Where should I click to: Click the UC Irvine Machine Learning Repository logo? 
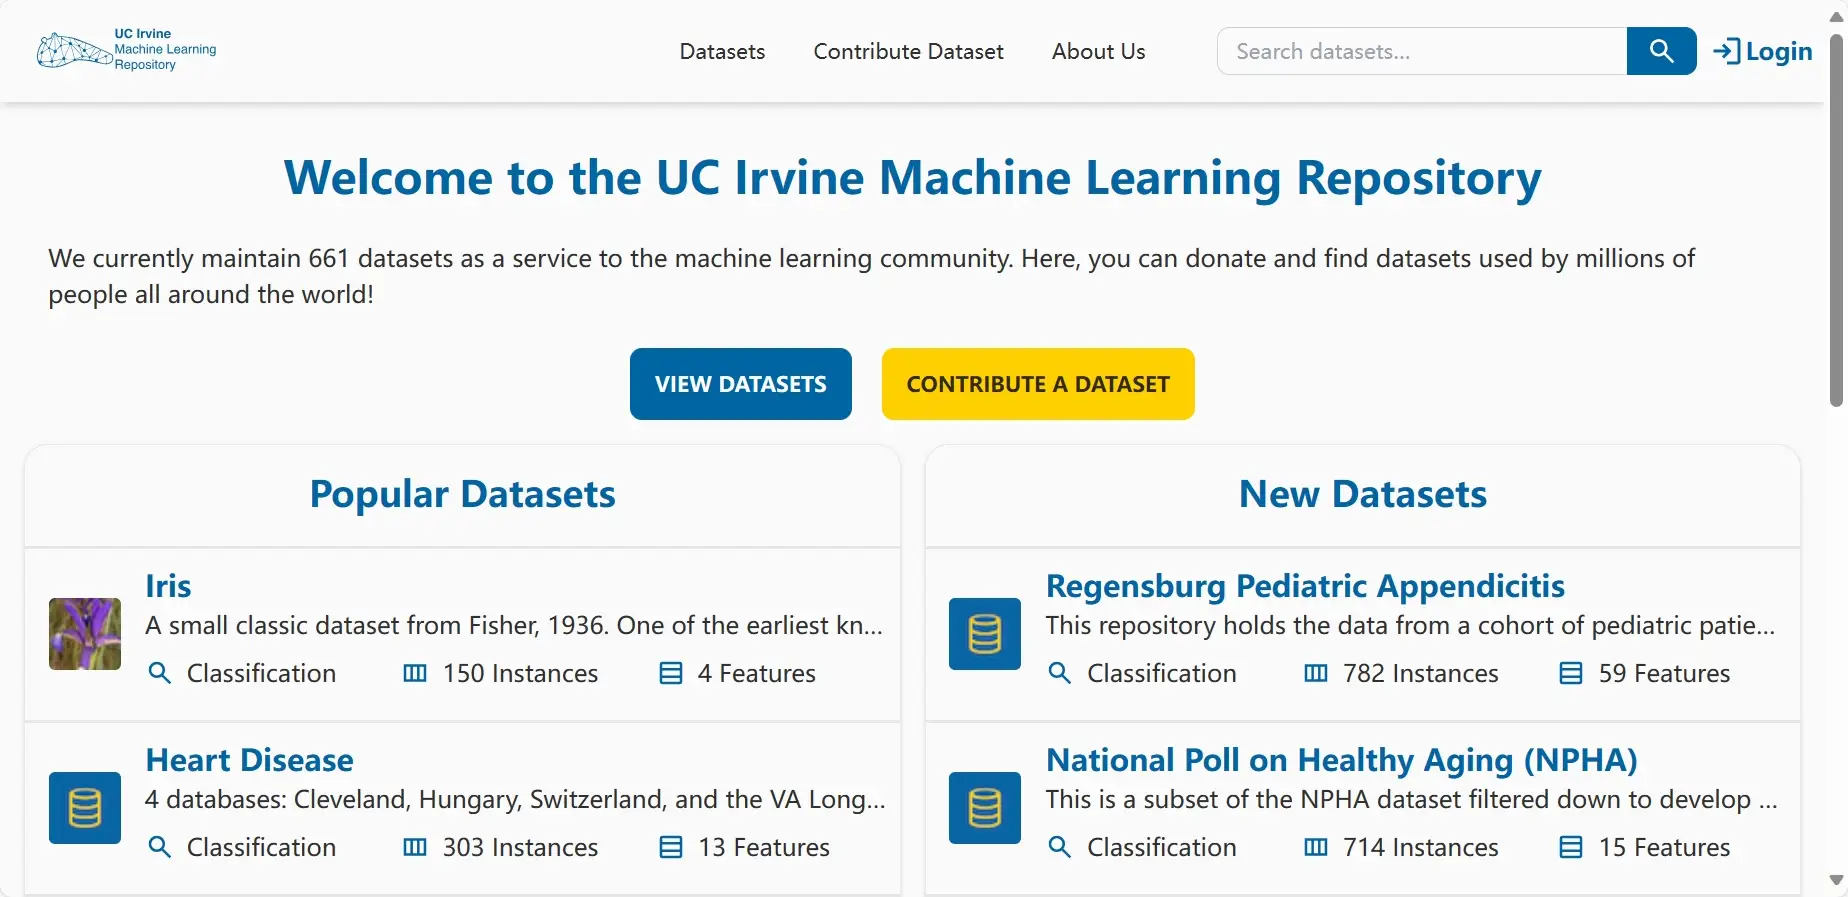(127, 50)
